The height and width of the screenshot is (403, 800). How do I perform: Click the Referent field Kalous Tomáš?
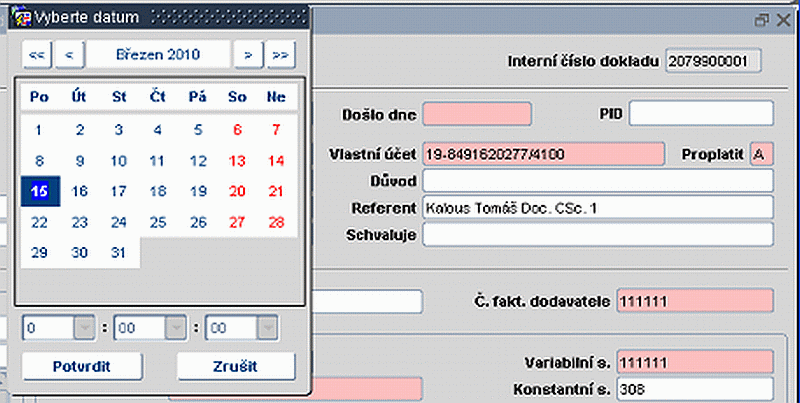598,208
